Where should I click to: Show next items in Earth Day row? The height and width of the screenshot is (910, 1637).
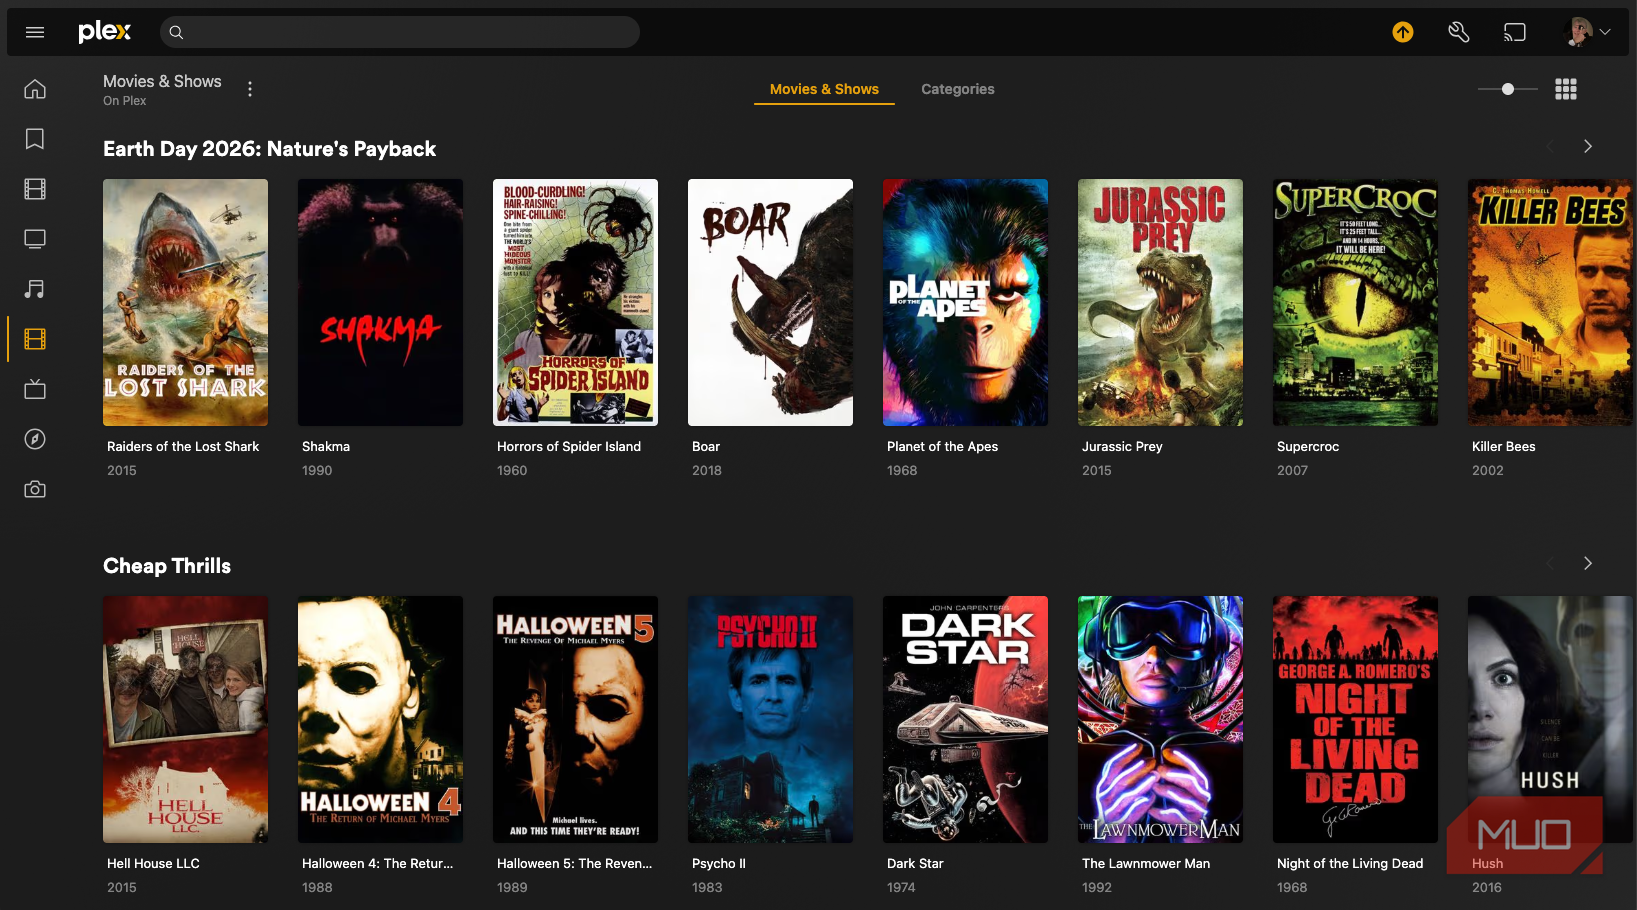pos(1587,146)
